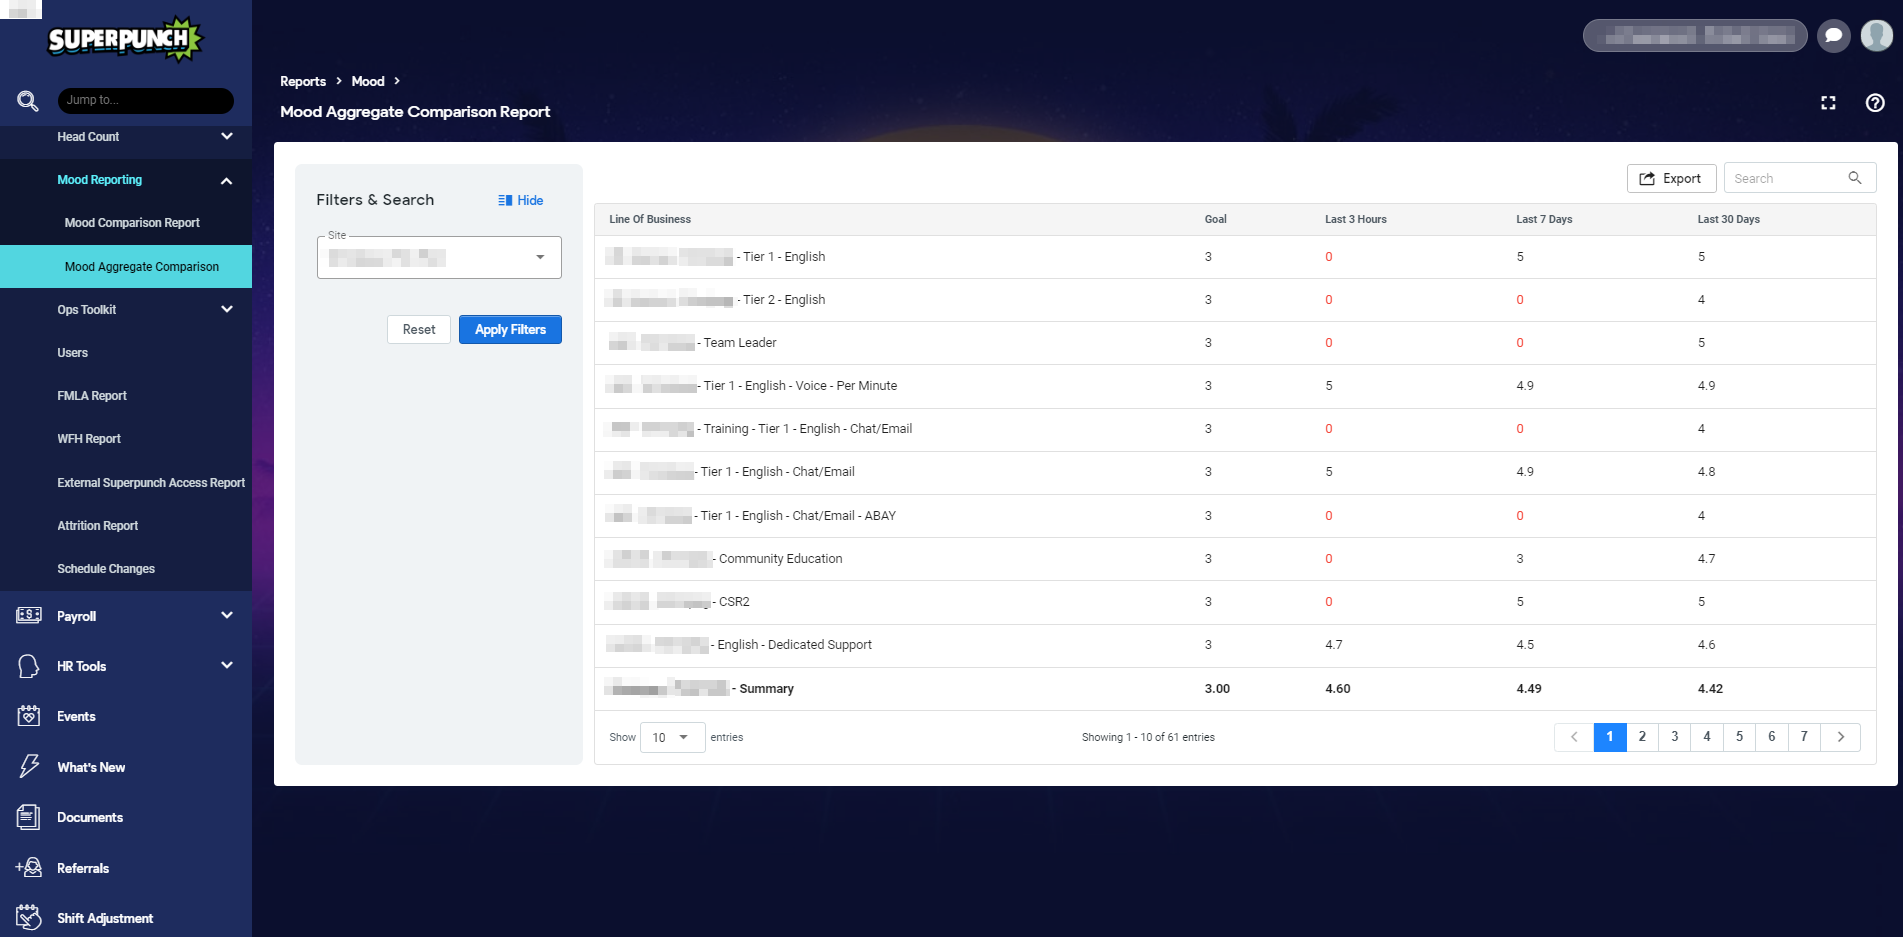
Task: Open the sidebar search magnifier icon
Action: point(27,100)
